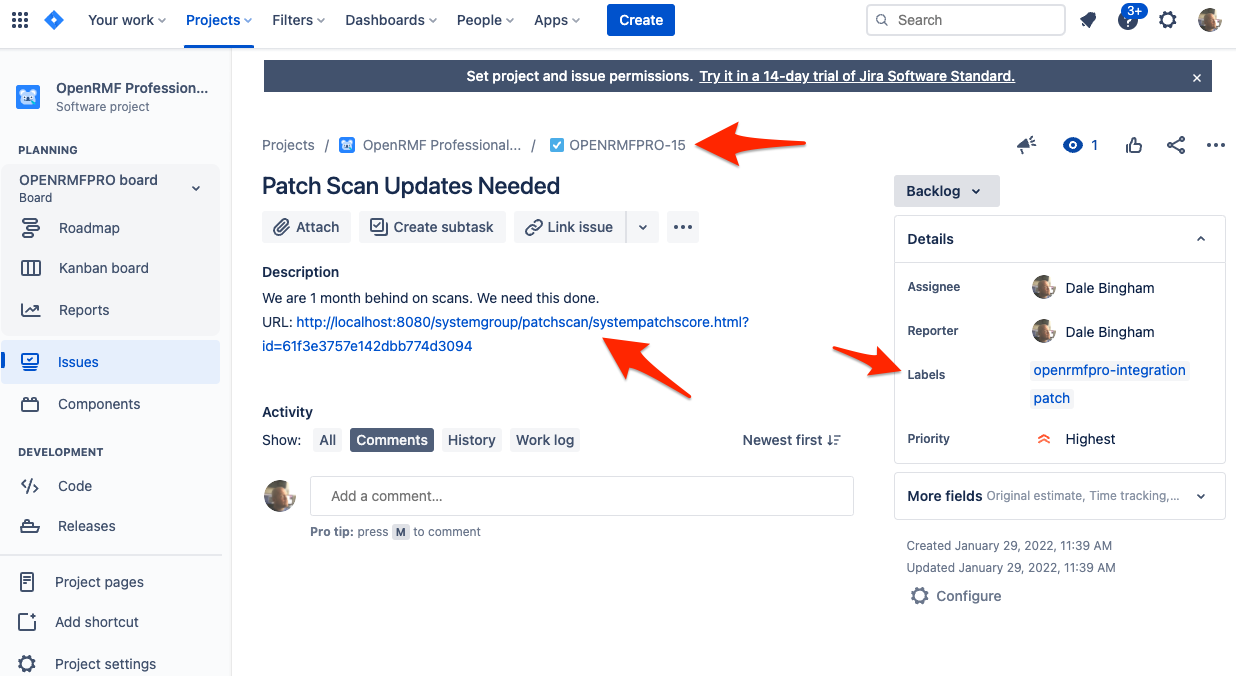Viewport: 1236px width, 676px height.
Task: Click the patch label
Action: [x=1052, y=398]
